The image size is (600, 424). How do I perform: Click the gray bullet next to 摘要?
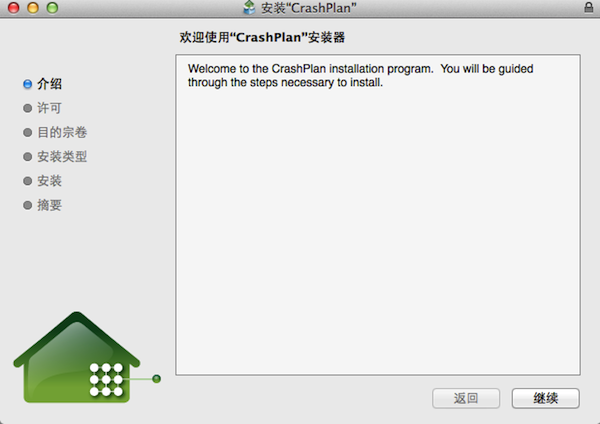[28, 205]
